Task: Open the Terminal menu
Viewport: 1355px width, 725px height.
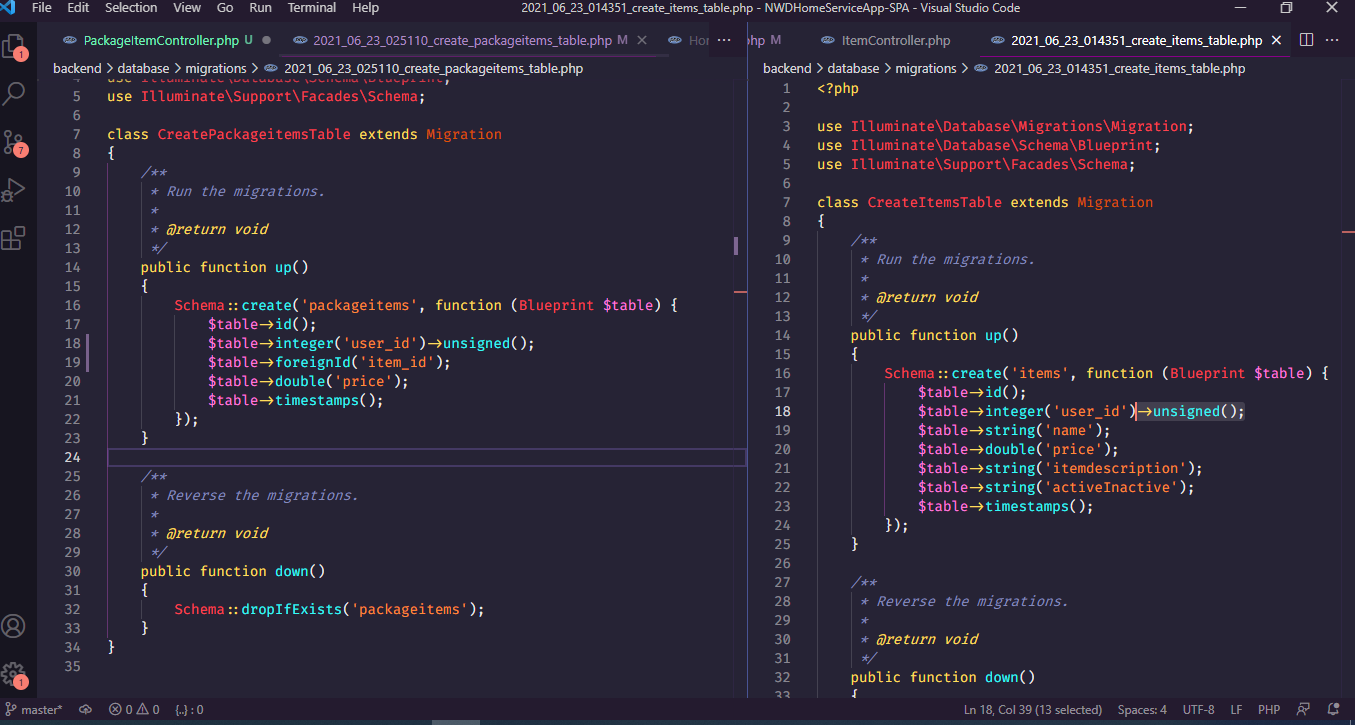Action: [312, 8]
